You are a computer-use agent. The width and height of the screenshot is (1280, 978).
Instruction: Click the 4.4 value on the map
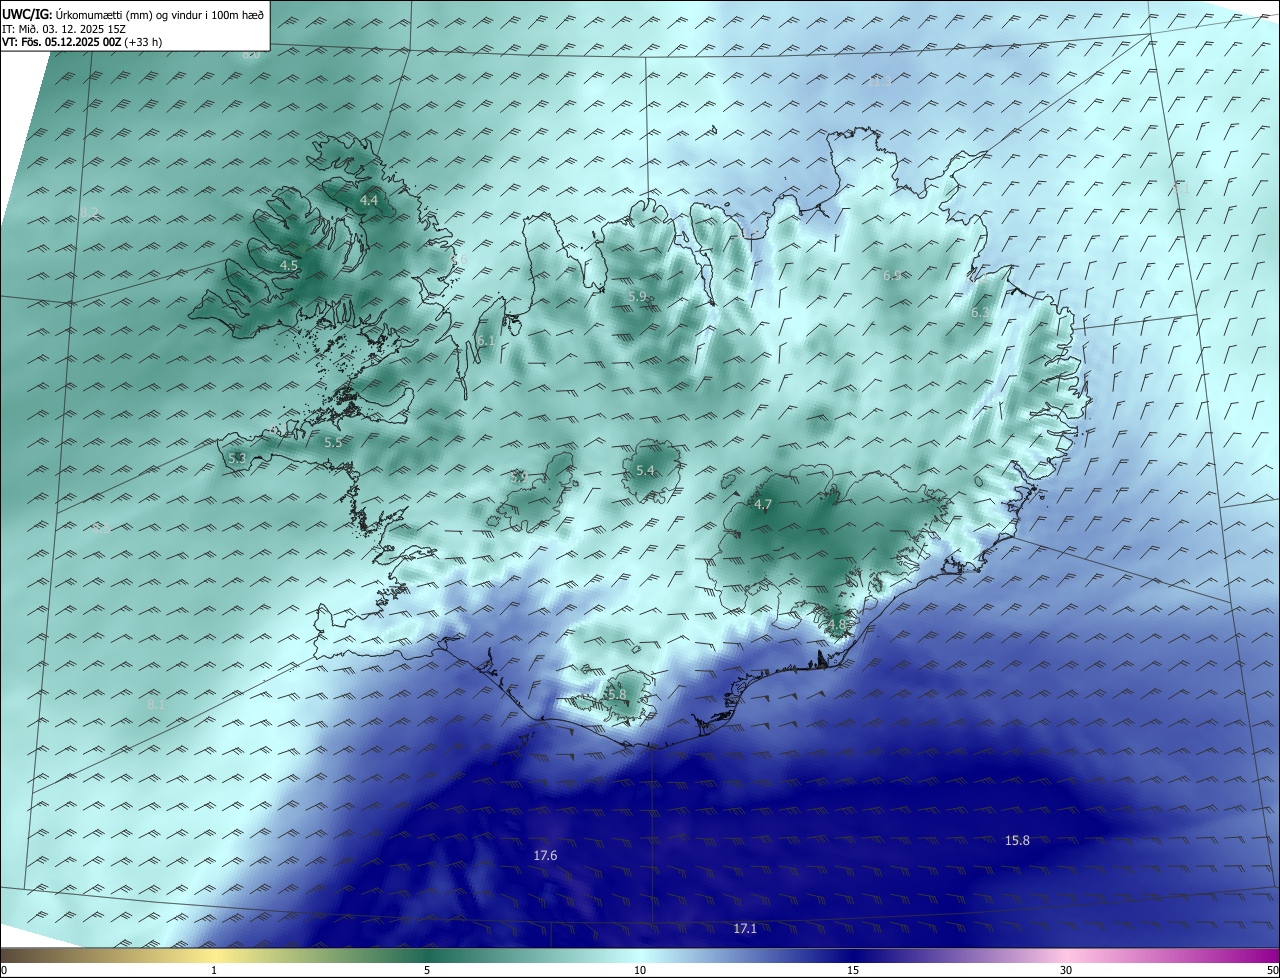(369, 201)
